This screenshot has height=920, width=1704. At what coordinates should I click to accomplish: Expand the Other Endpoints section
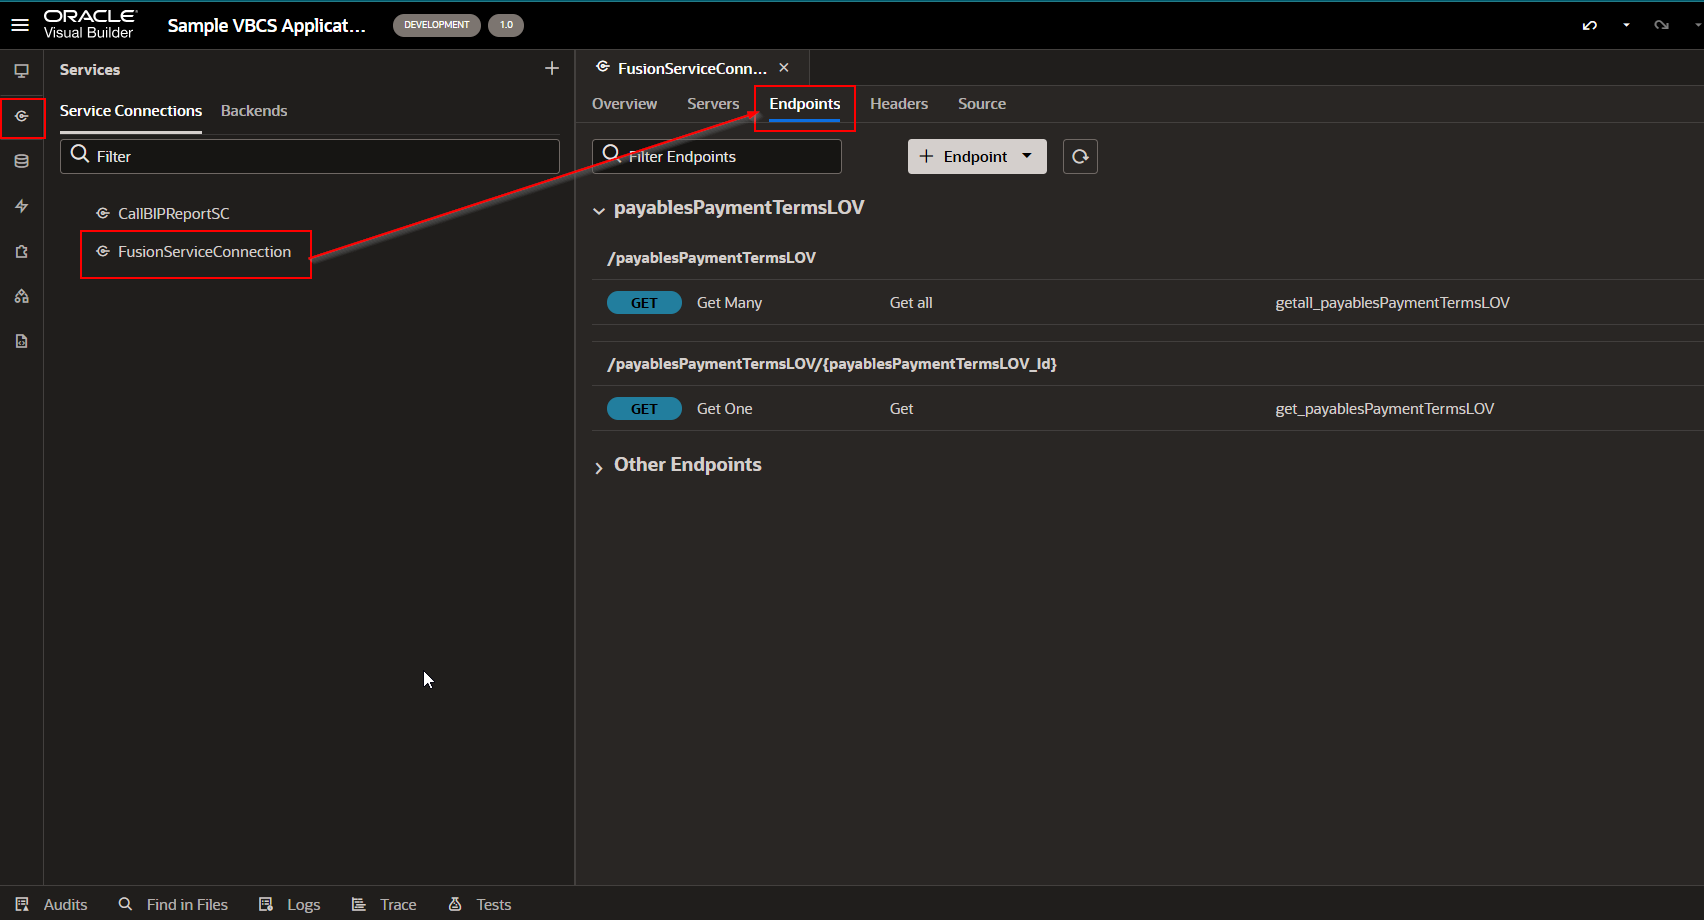[x=599, y=467]
